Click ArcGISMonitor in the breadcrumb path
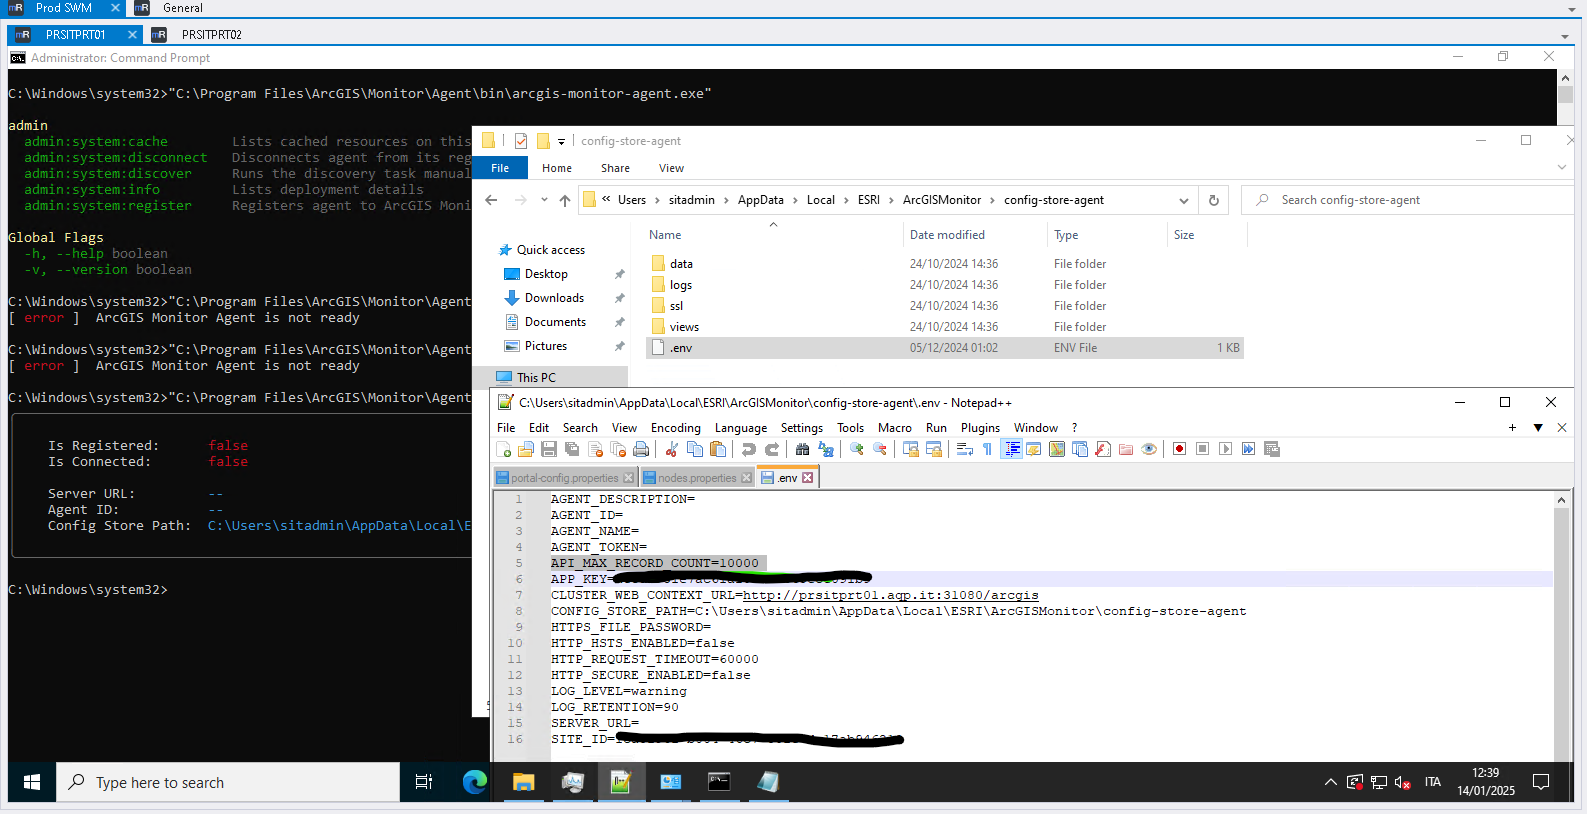Screen dimensions: 1587x814 click(x=942, y=200)
